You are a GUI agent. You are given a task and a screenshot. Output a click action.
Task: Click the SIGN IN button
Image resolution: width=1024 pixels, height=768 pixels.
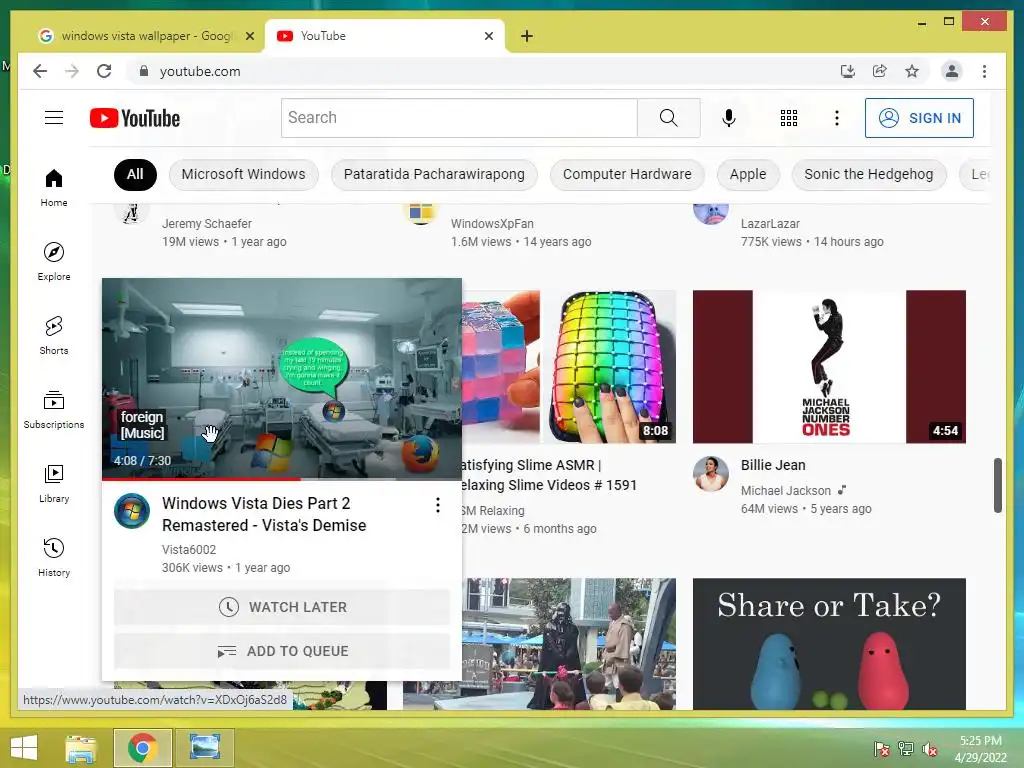(919, 118)
